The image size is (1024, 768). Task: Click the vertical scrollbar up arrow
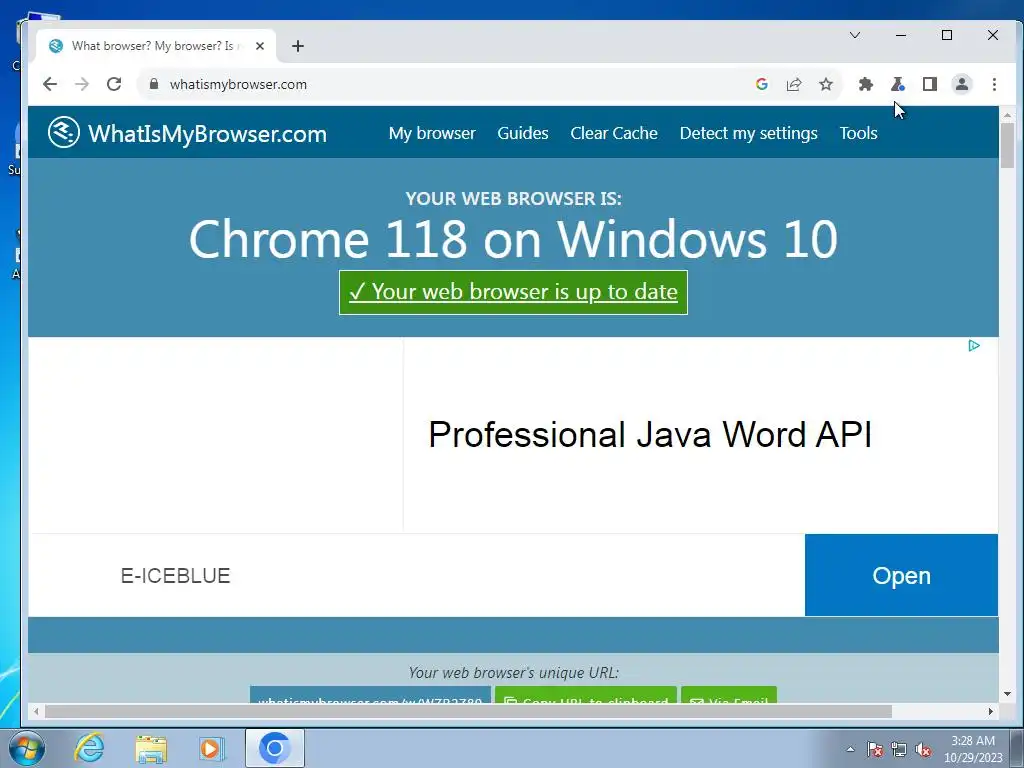coord(1007,114)
